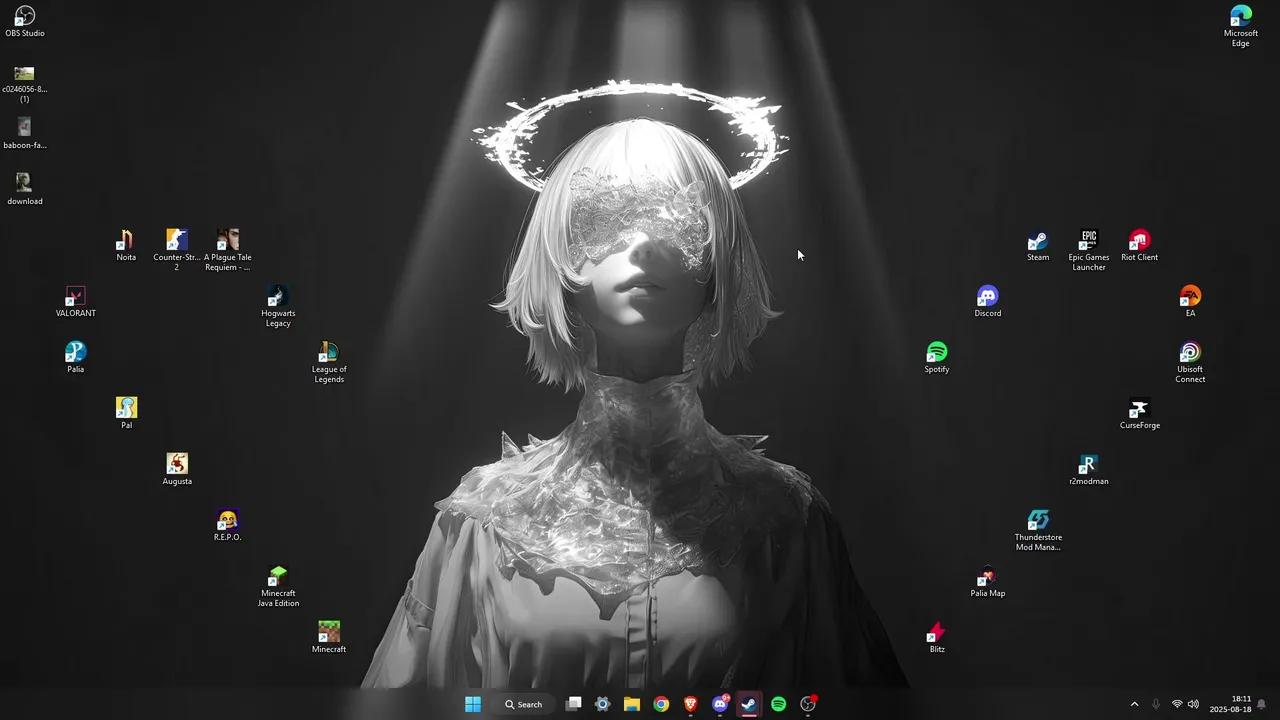
Task: Open Task View from the taskbar
Action: (x=574, y=704)
